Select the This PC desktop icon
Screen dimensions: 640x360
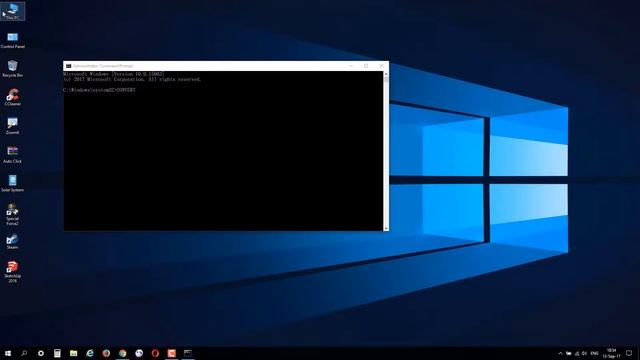pyautogui.click(x=12, y=11)
